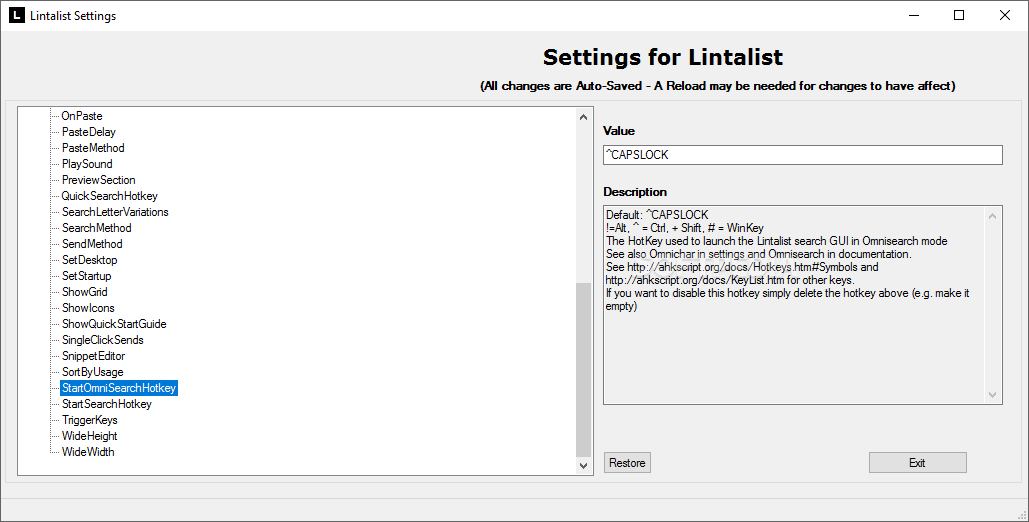Viewport: 1029px width, 522px height.
Task: Select PreviewSection entry
Action: coord(98,180)
